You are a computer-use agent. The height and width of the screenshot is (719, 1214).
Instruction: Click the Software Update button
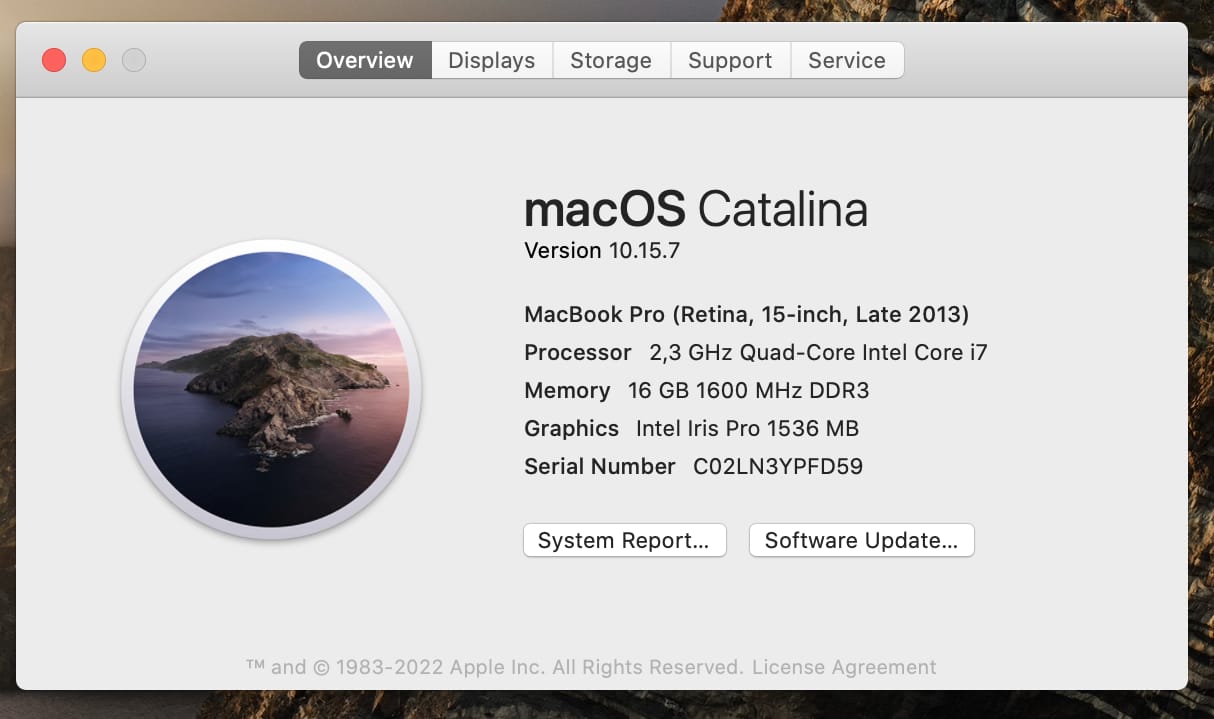click(861, 541)
